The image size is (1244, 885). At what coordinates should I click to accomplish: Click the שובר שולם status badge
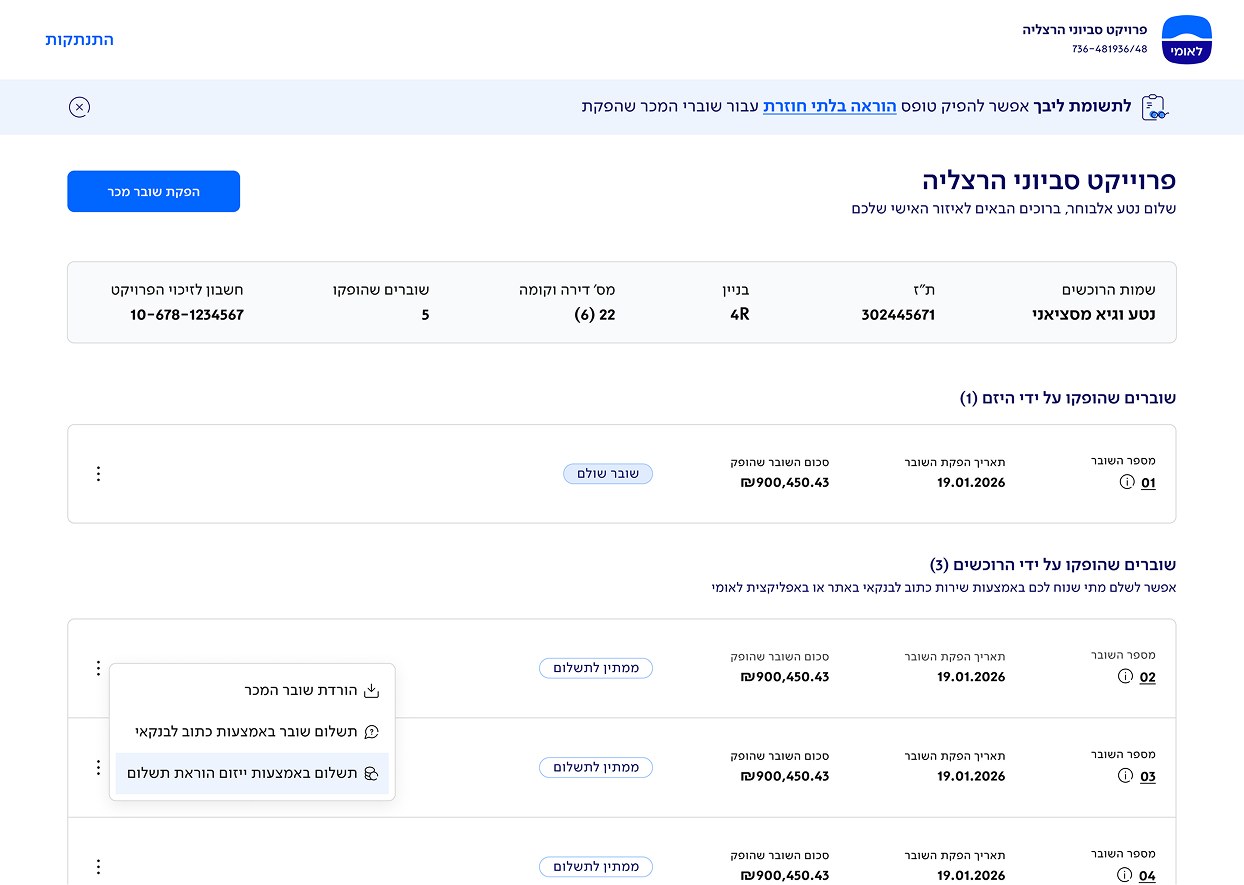608,474
